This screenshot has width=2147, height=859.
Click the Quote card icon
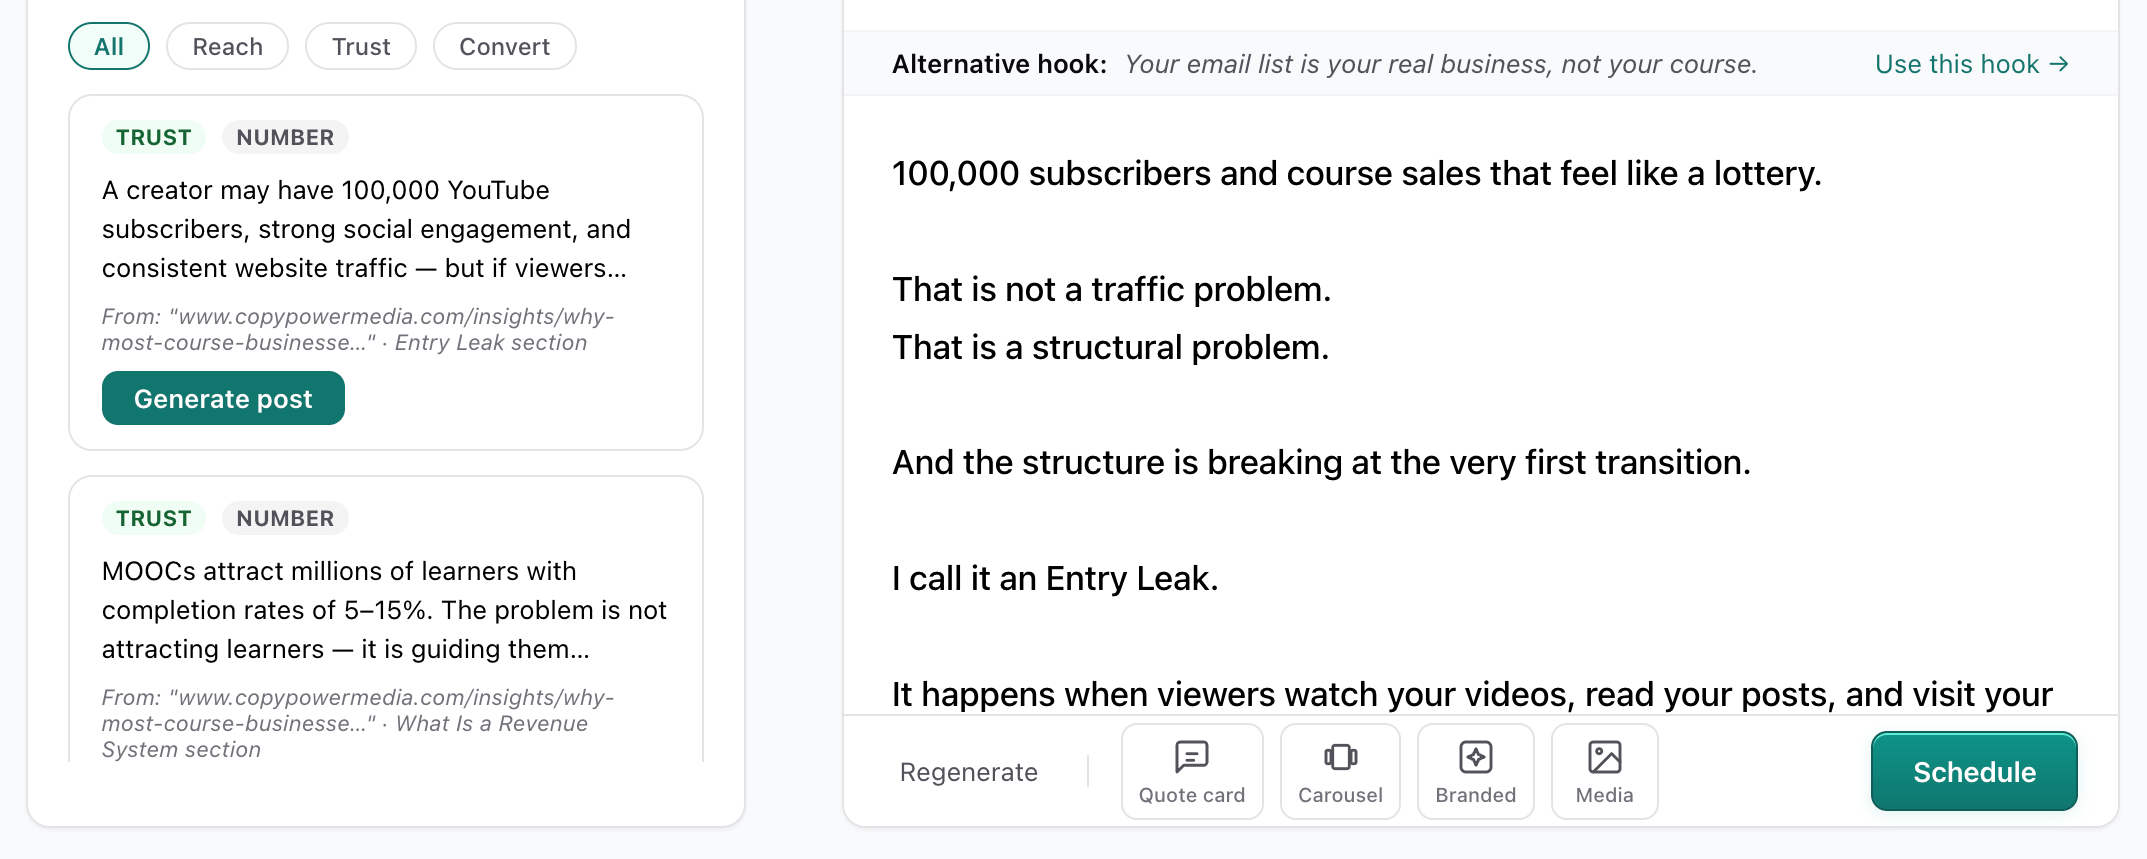pos(1191,757)
